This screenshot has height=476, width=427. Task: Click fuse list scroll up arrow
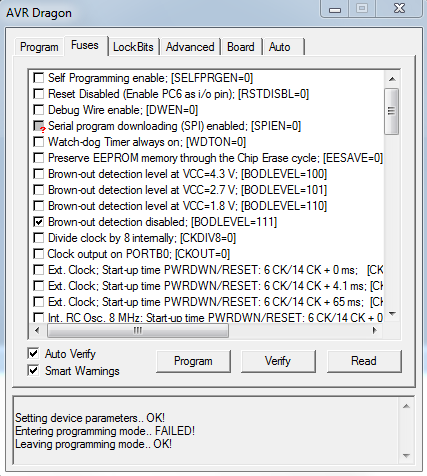pos(392,79)
